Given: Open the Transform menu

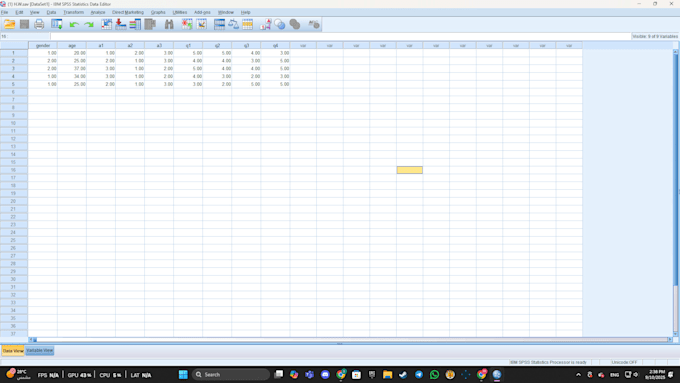Looking at the screenshot, I should click(73, 12).
